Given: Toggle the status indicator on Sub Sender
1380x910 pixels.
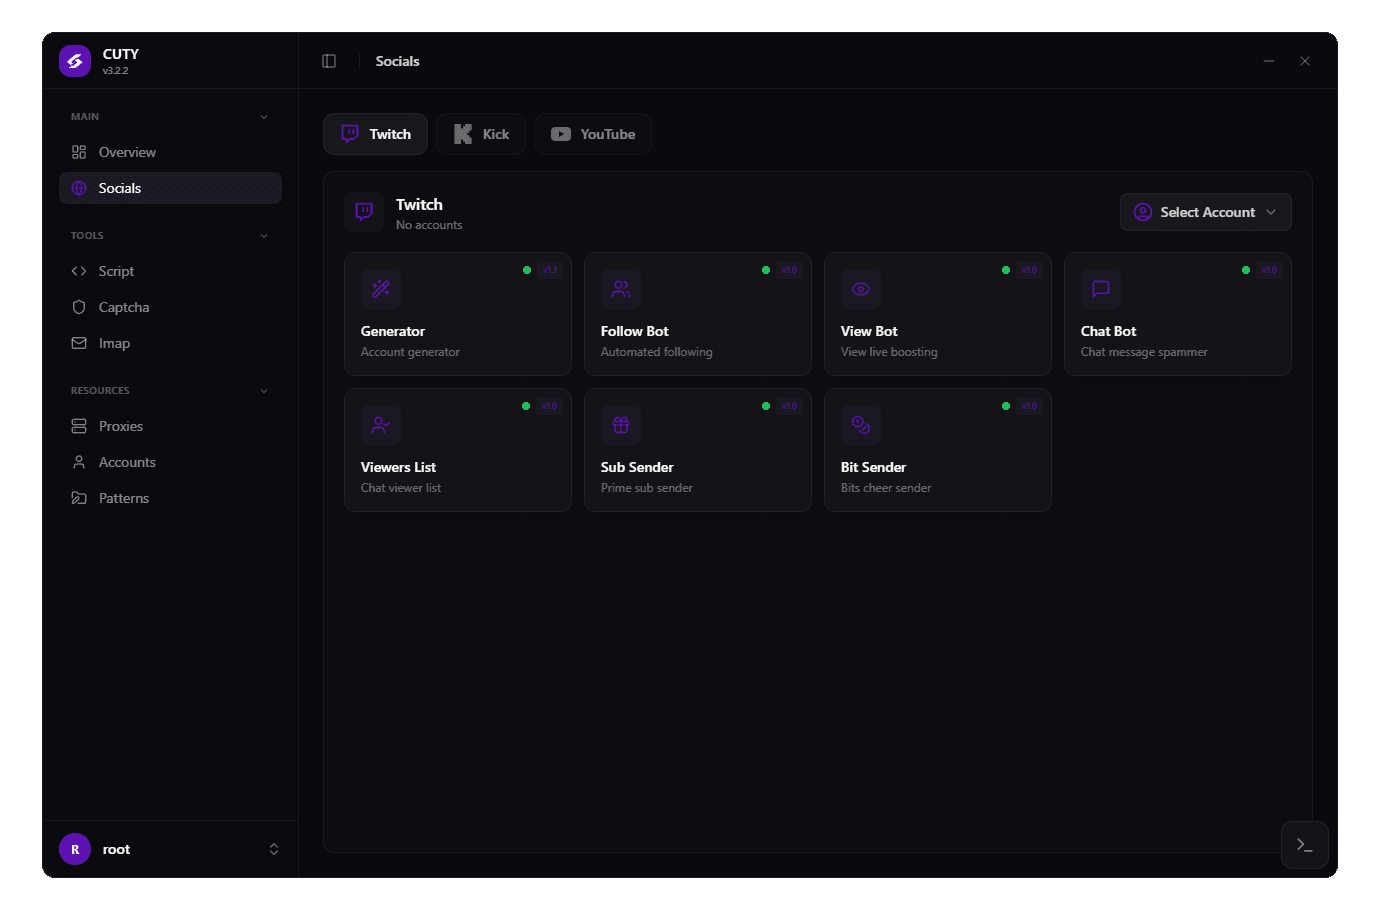Looking at the screenshot, I should point(767,405).
